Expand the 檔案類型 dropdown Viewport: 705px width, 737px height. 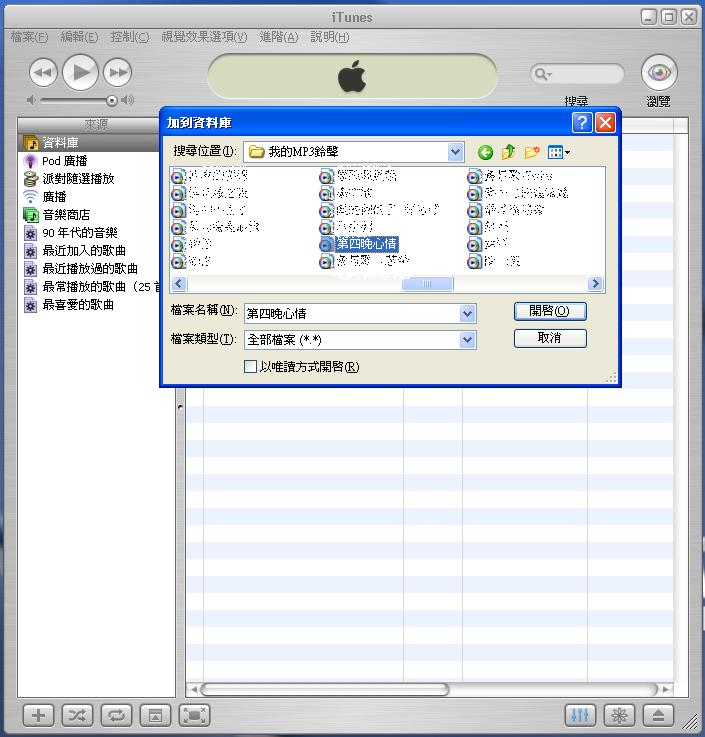467,340
